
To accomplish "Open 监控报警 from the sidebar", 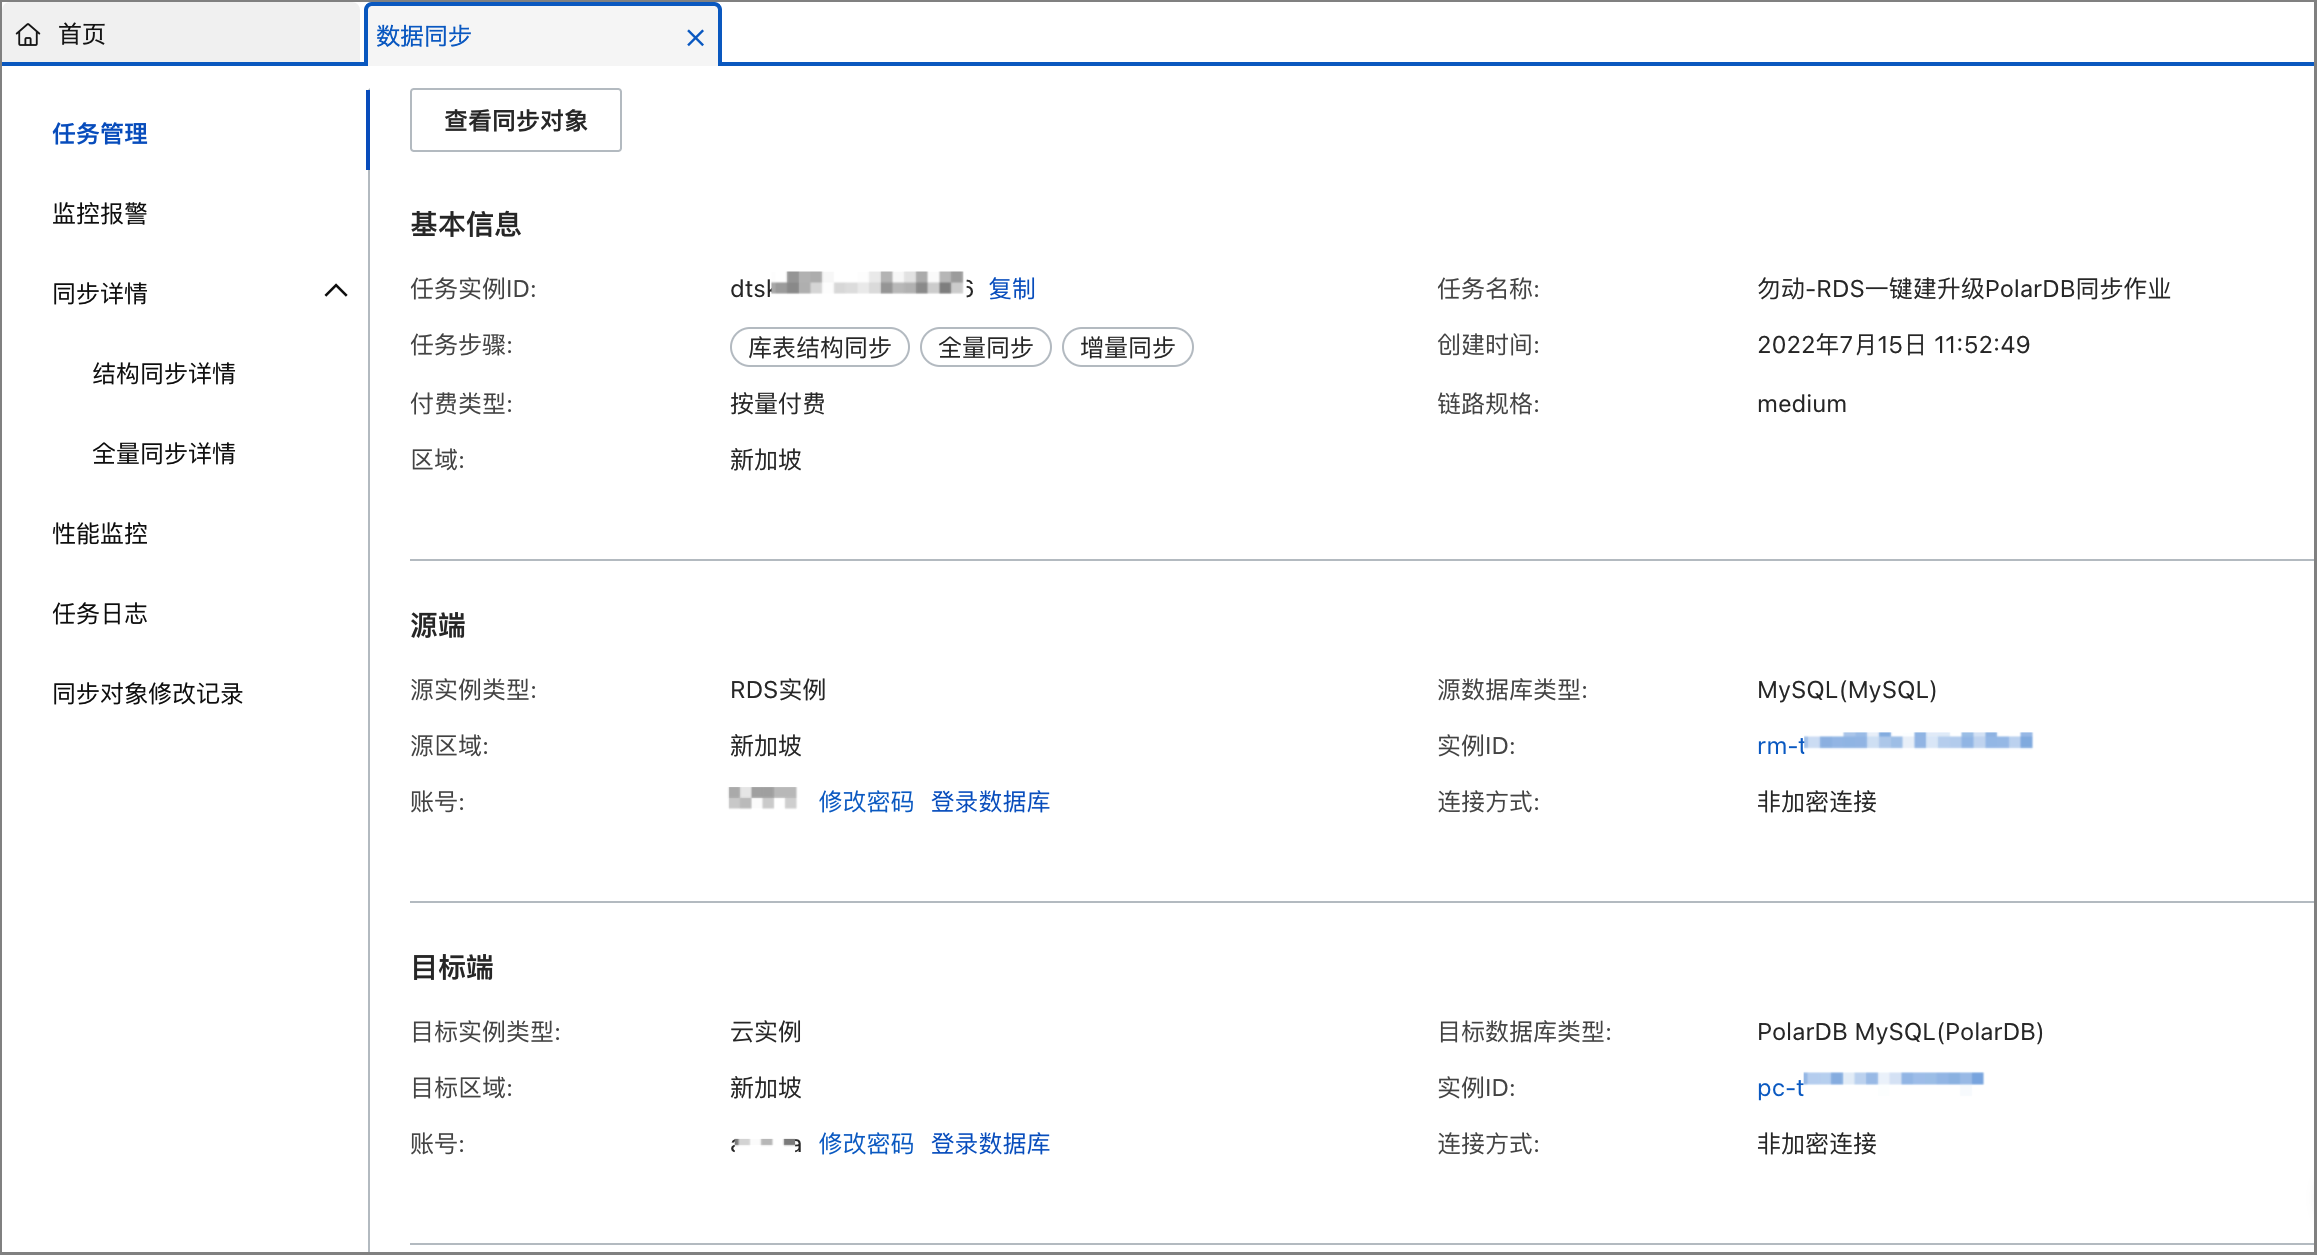I will (x=98, y=212).
